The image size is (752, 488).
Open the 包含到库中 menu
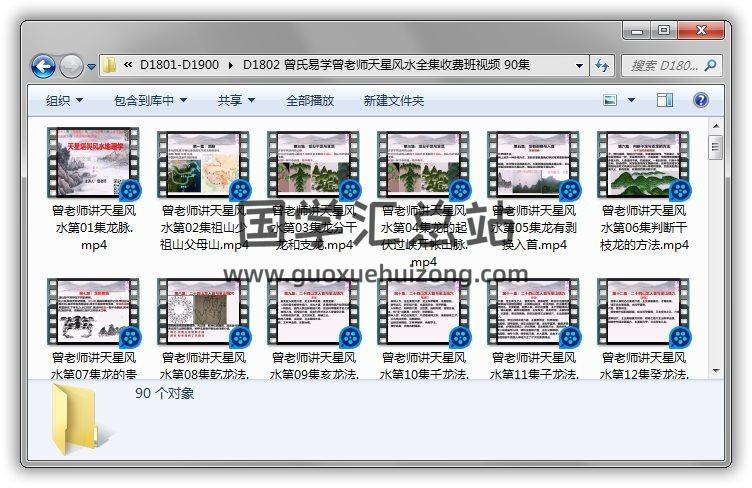pos(150,100)
